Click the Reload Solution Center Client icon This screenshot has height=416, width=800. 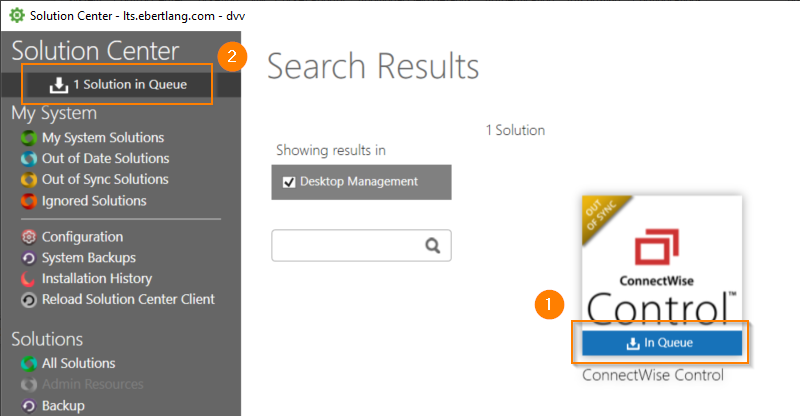[28, 300]
